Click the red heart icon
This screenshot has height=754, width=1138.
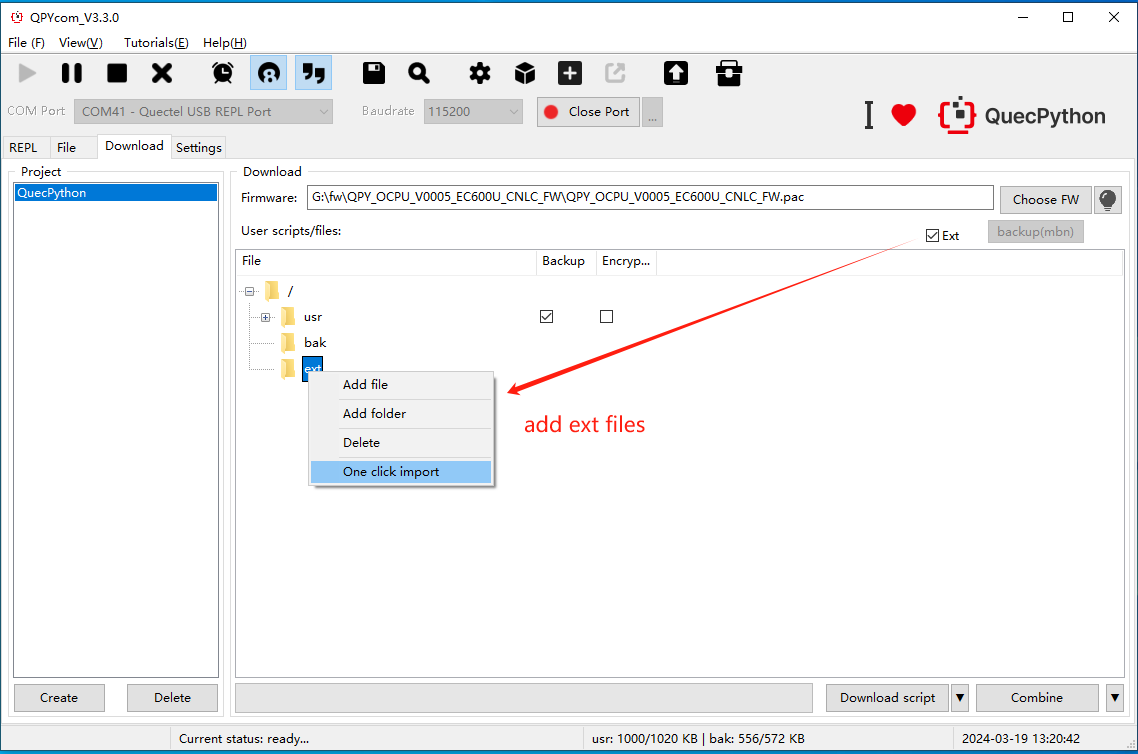click(904, 115)
